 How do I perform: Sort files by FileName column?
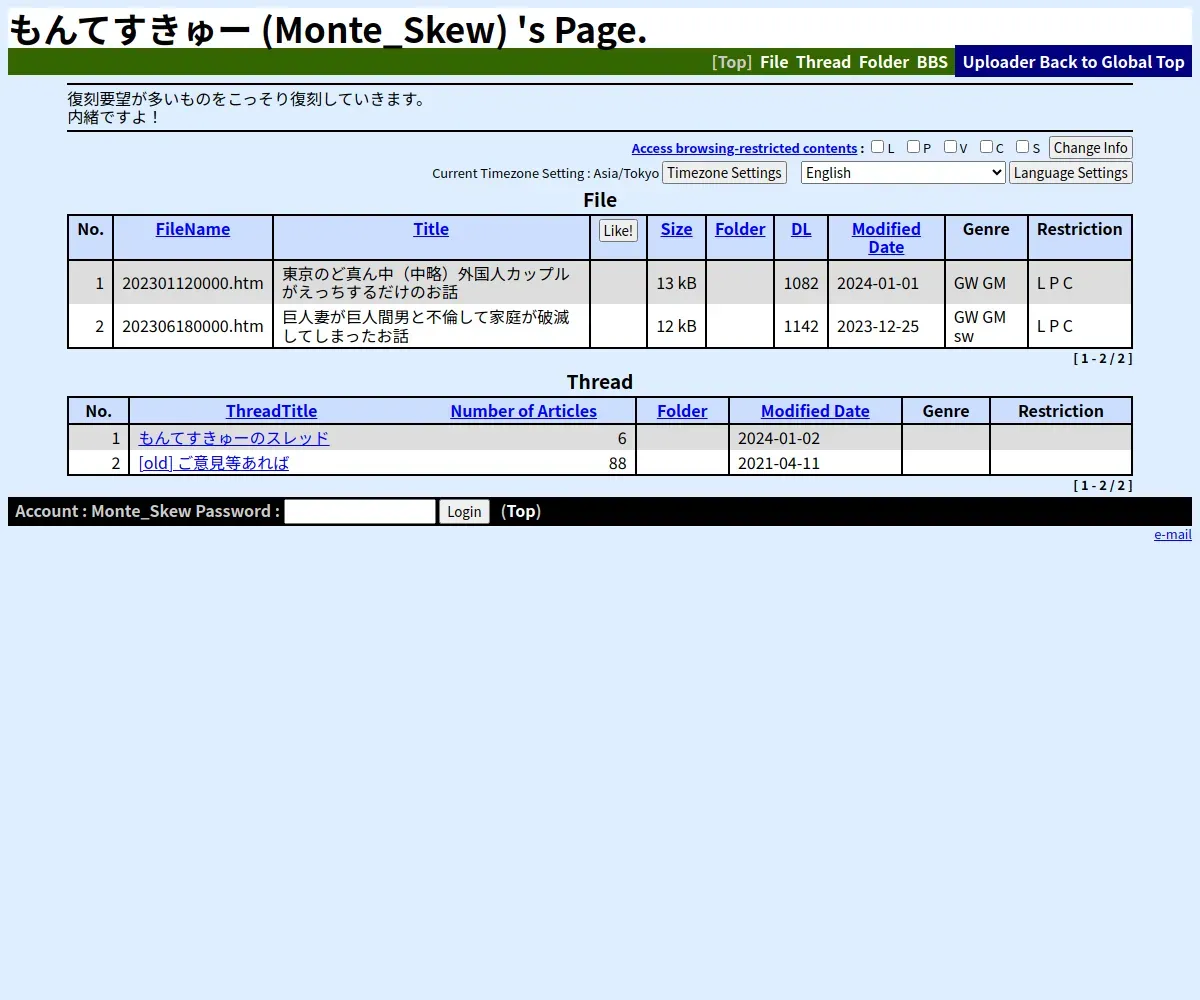193,229
